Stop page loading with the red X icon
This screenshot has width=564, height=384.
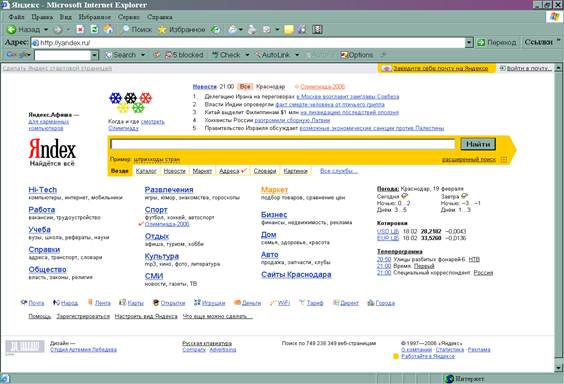point(81,29)
